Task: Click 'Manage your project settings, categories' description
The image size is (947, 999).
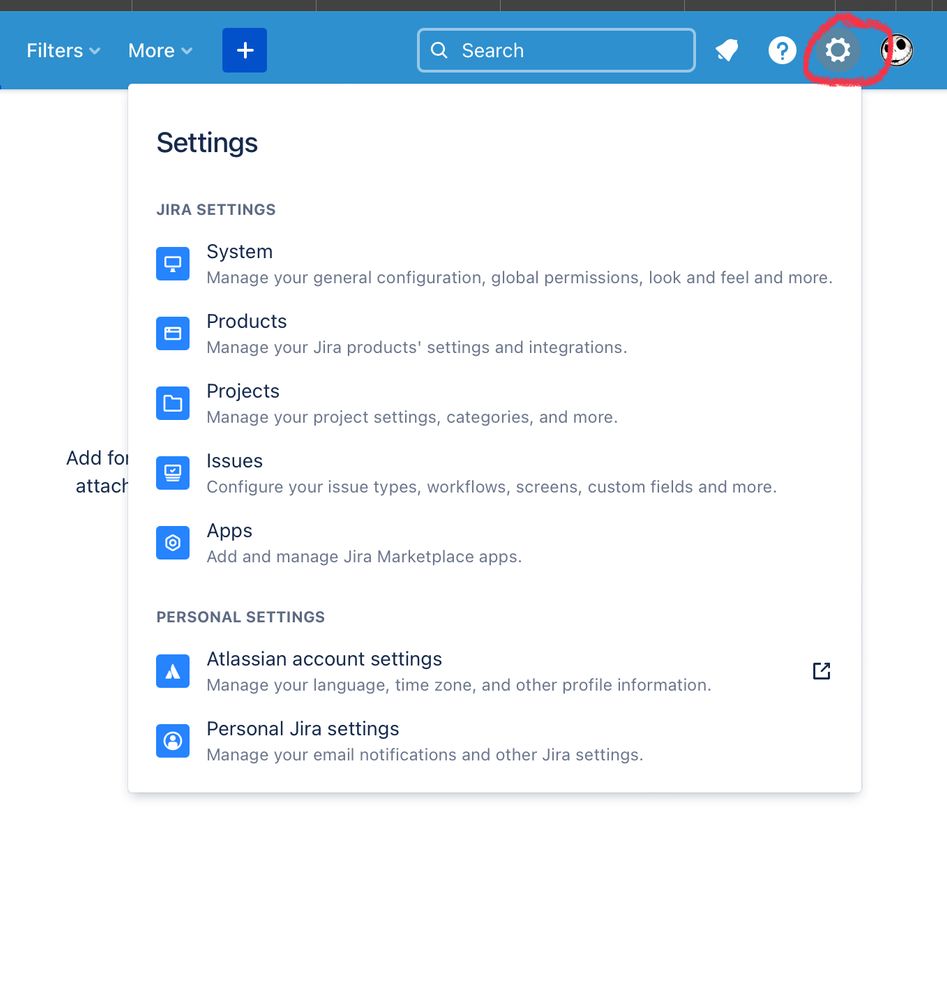Action: point(412,417)
